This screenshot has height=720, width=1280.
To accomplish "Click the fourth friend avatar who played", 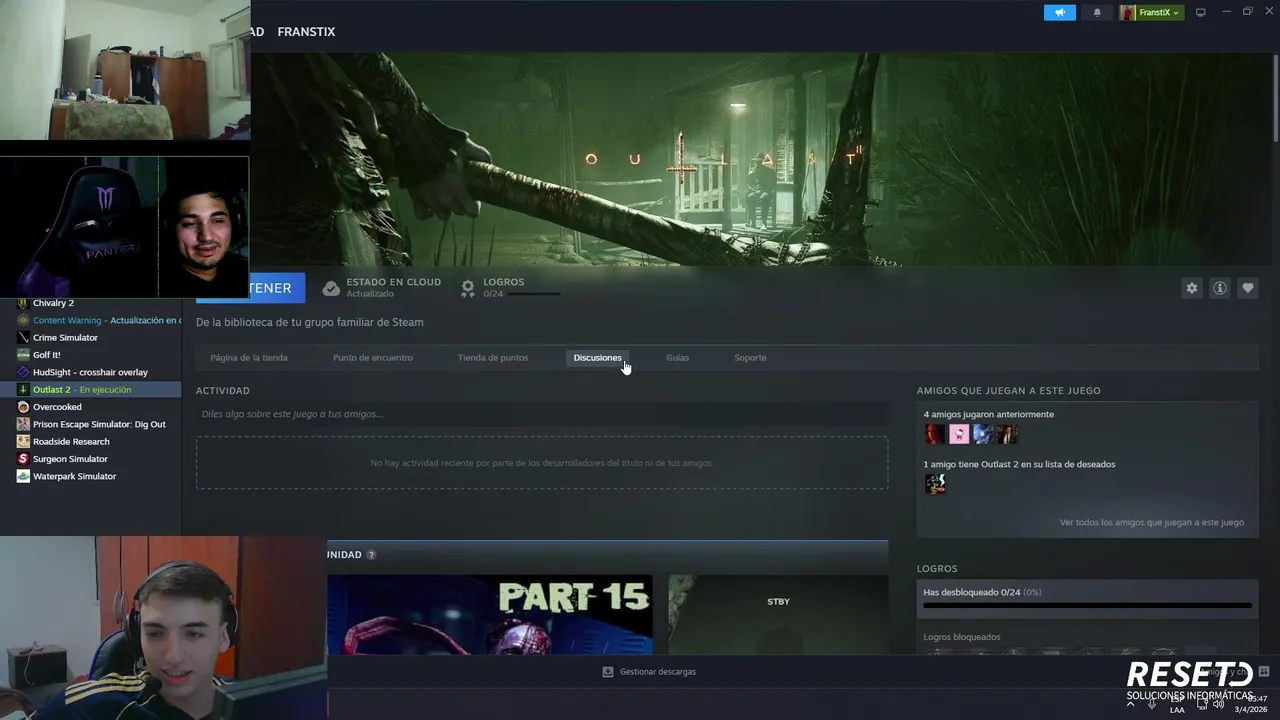I will coord(1007,434).
